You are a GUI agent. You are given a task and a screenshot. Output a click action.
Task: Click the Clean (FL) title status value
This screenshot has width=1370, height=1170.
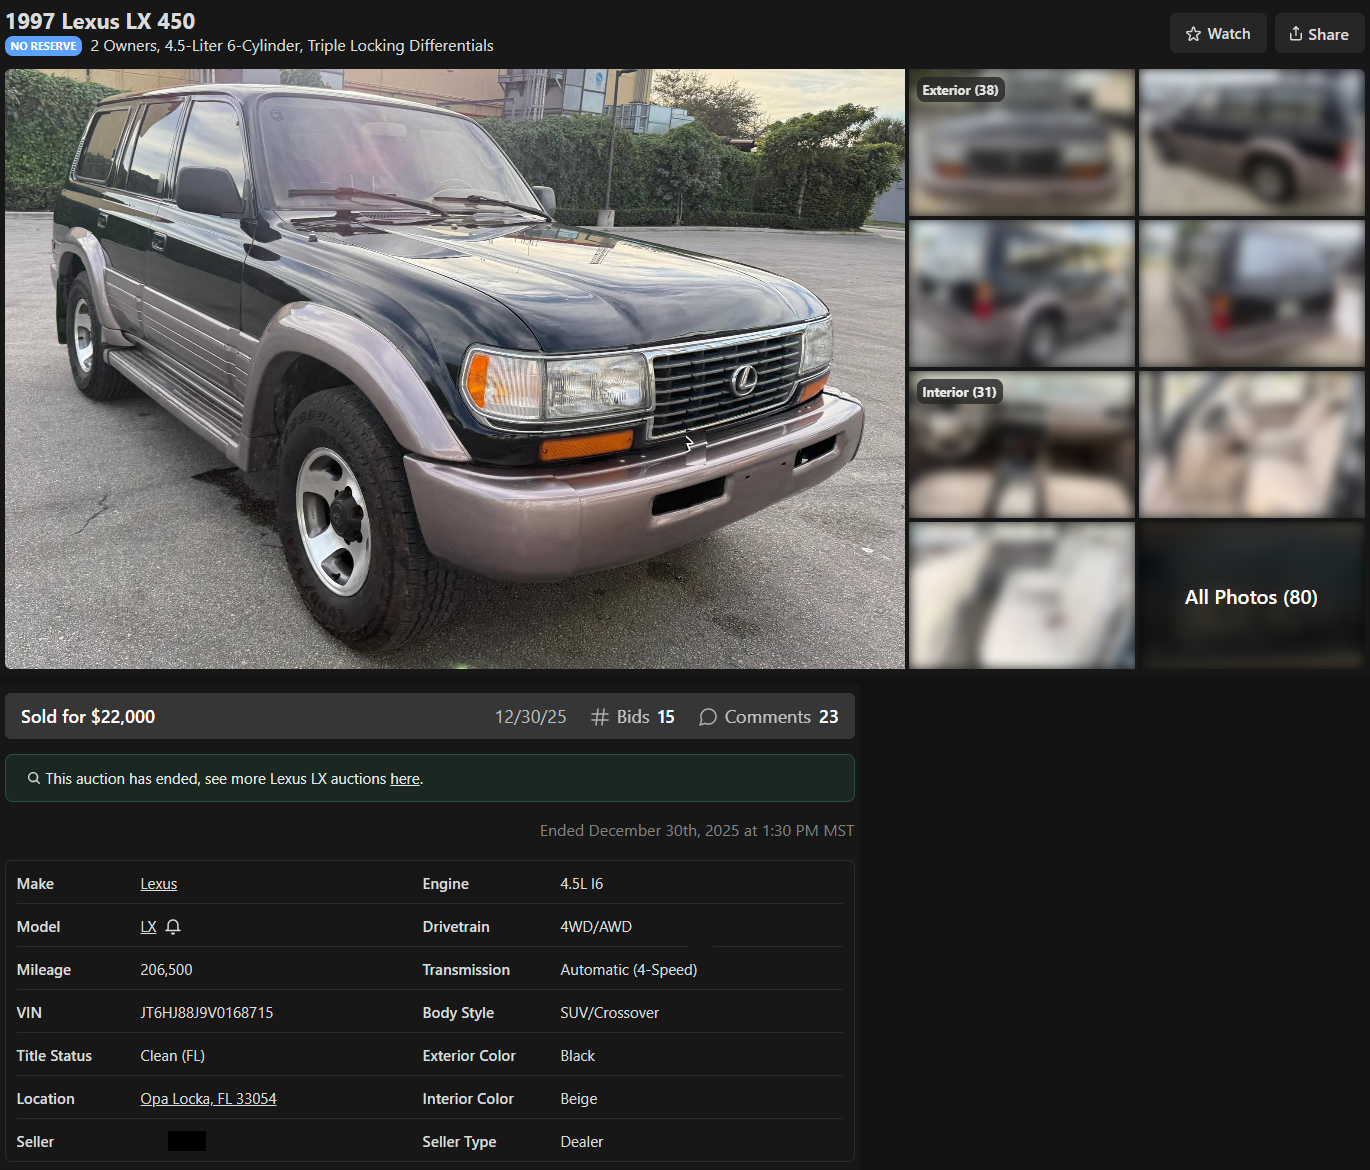173,1056
